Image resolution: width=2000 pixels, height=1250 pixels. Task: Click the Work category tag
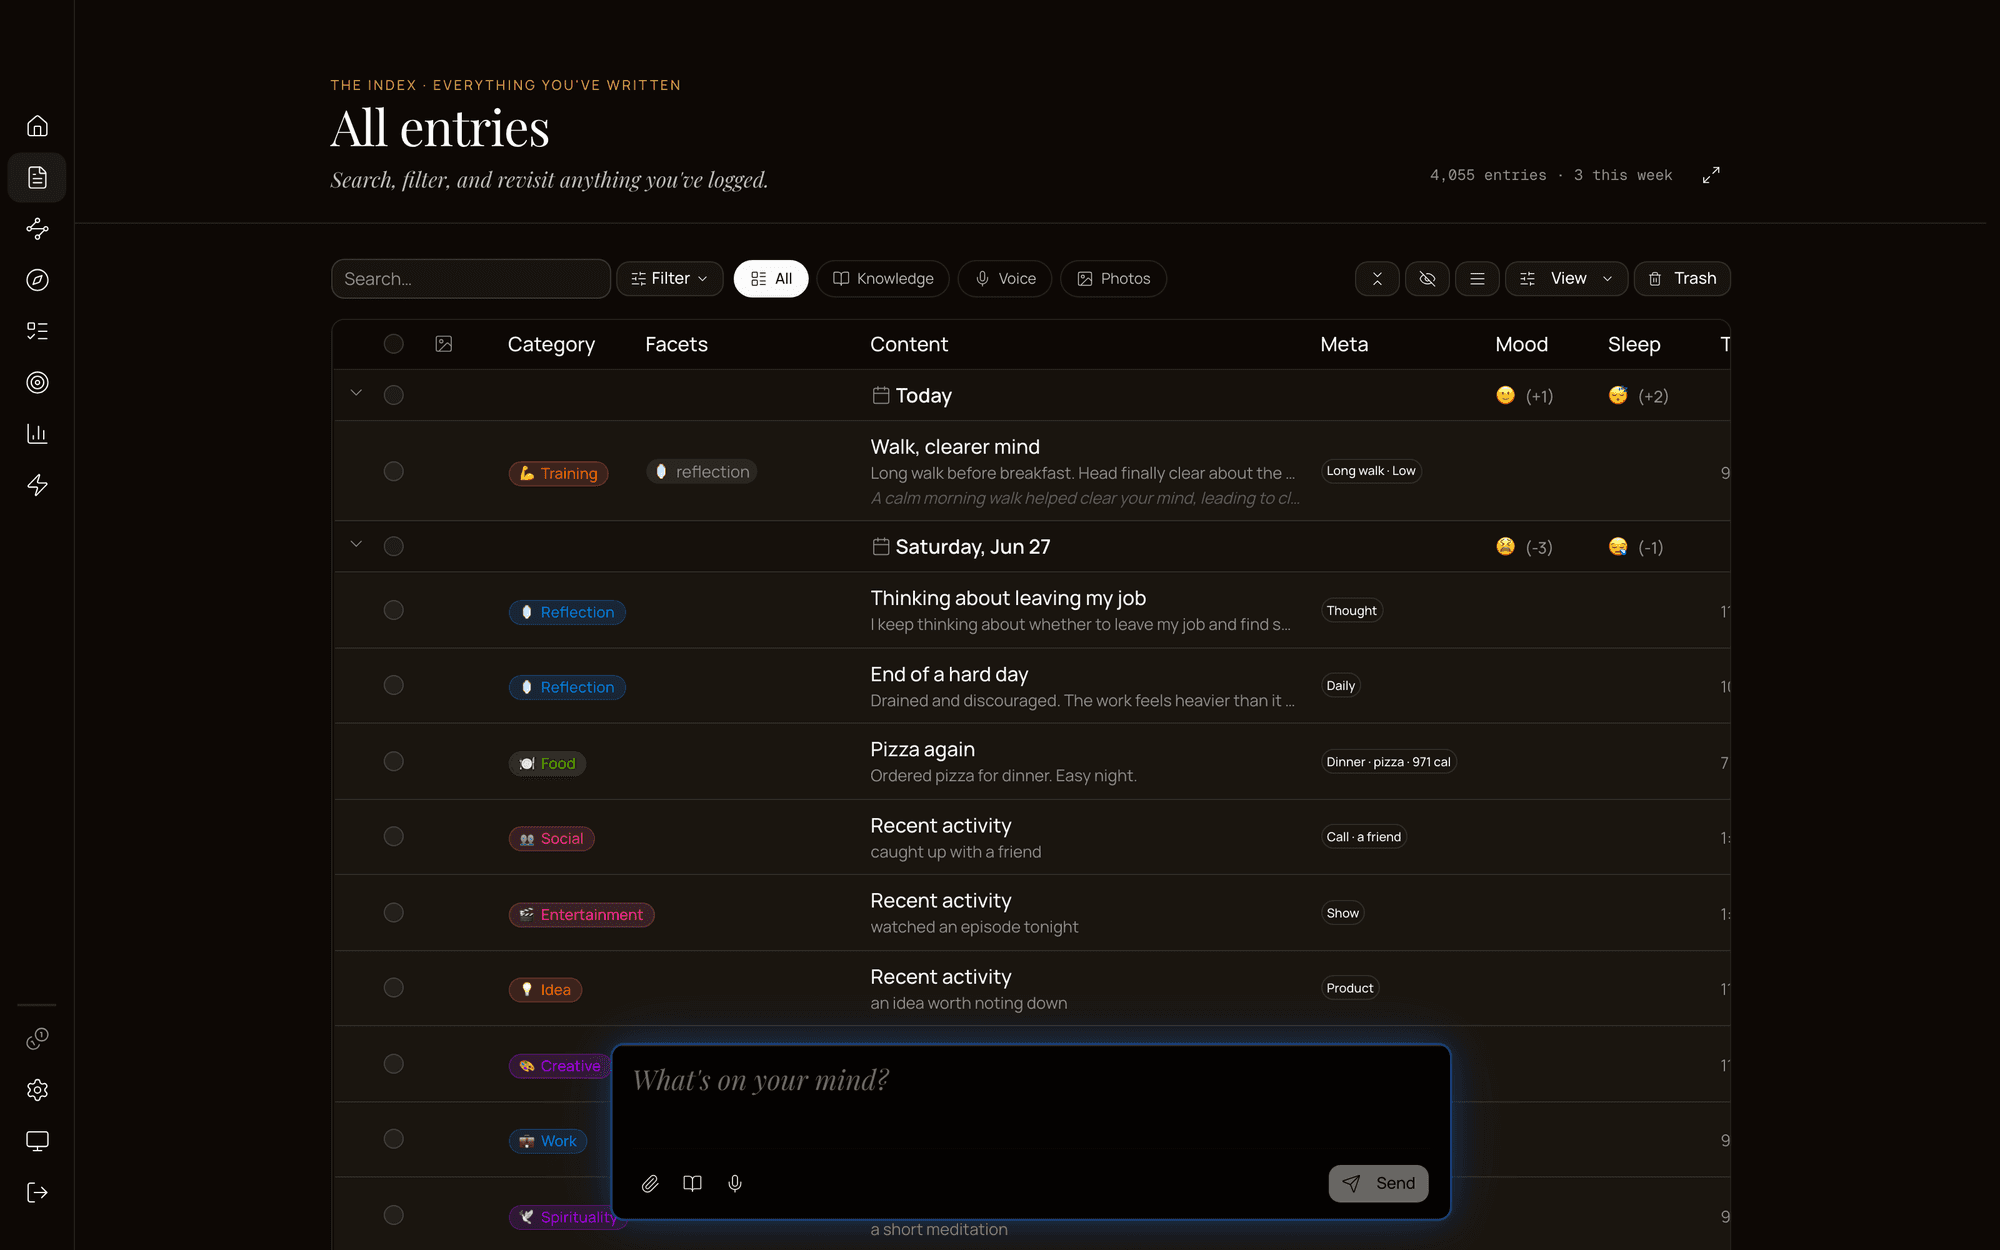tap(547, 1141)
